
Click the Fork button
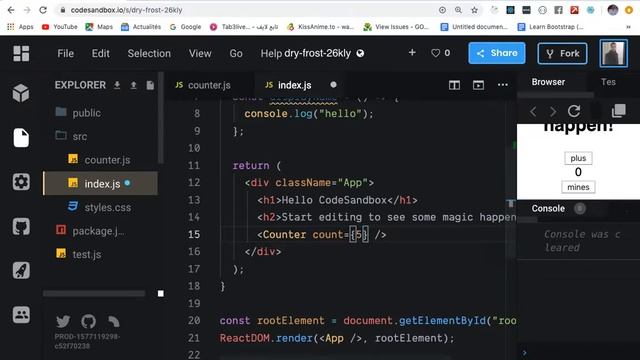[562, 53]
